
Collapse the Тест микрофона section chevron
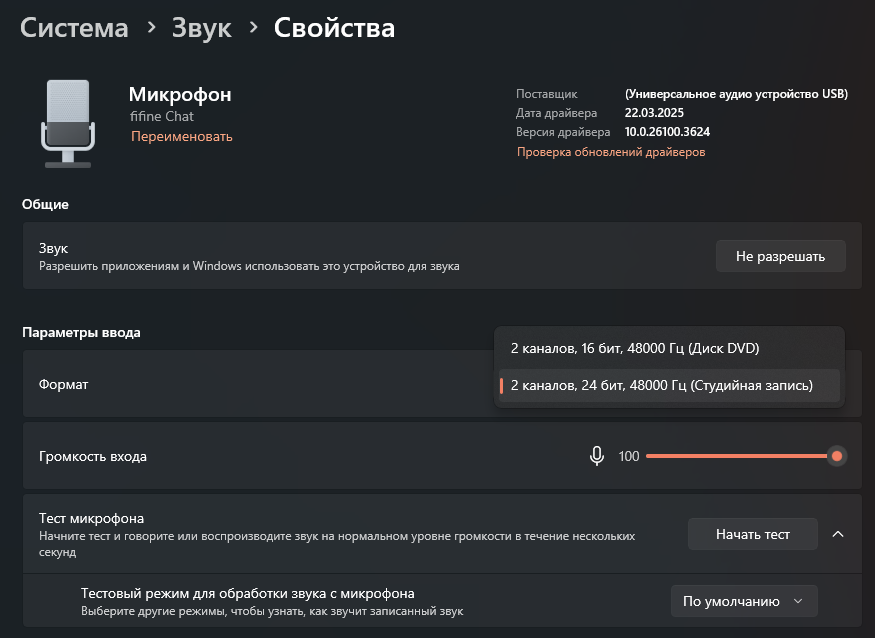click(x=838, y=534)
